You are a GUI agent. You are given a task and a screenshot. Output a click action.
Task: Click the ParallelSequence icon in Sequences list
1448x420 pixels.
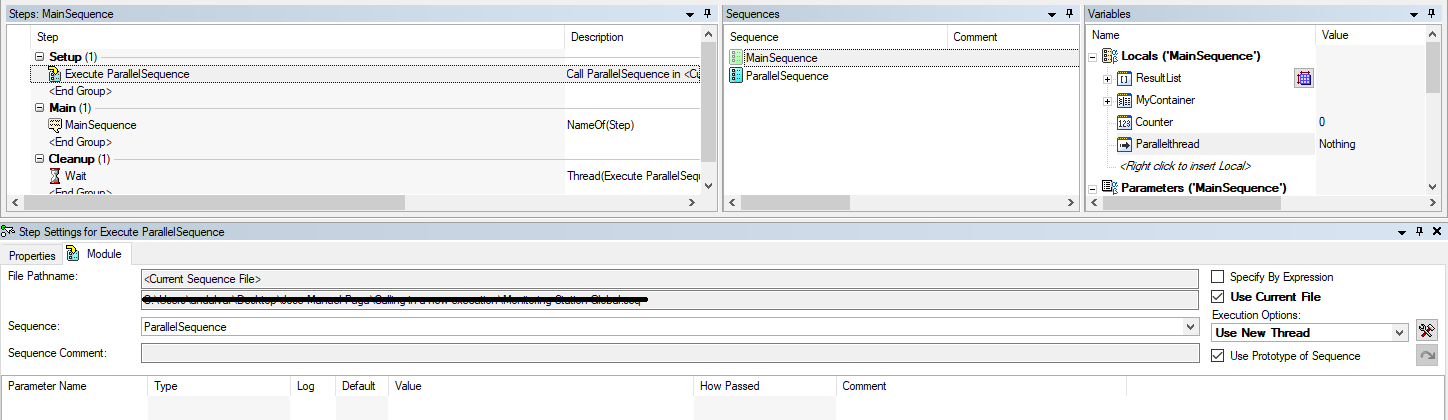coord(737,76)
